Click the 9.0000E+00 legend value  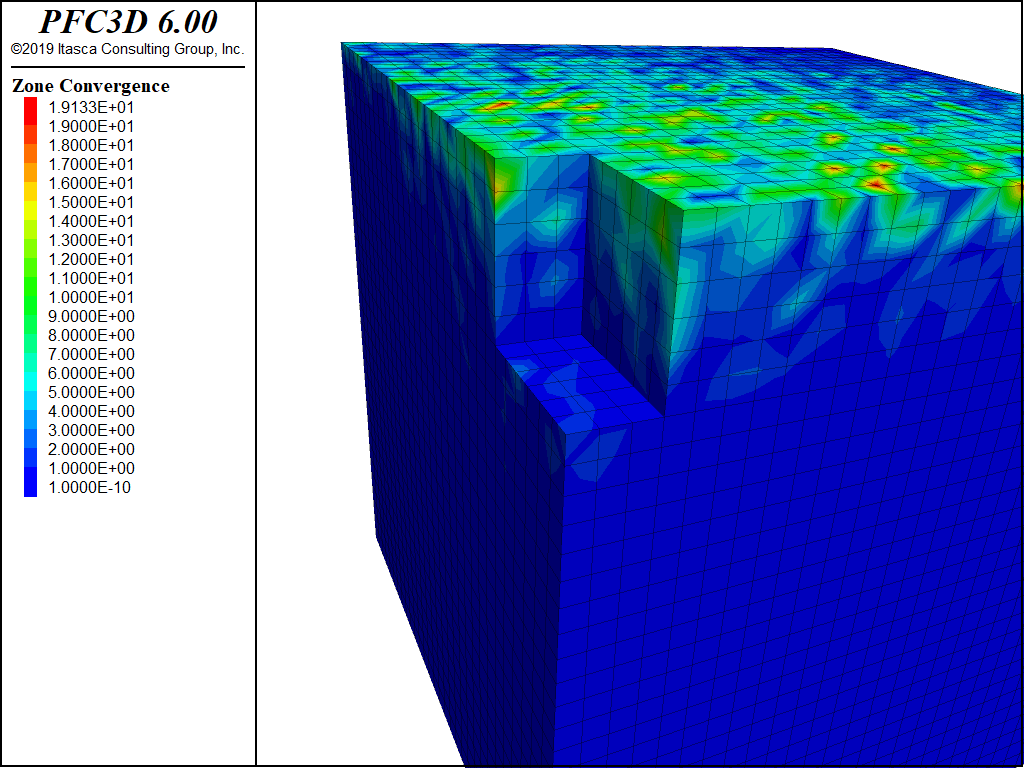(x=91, y=316)
